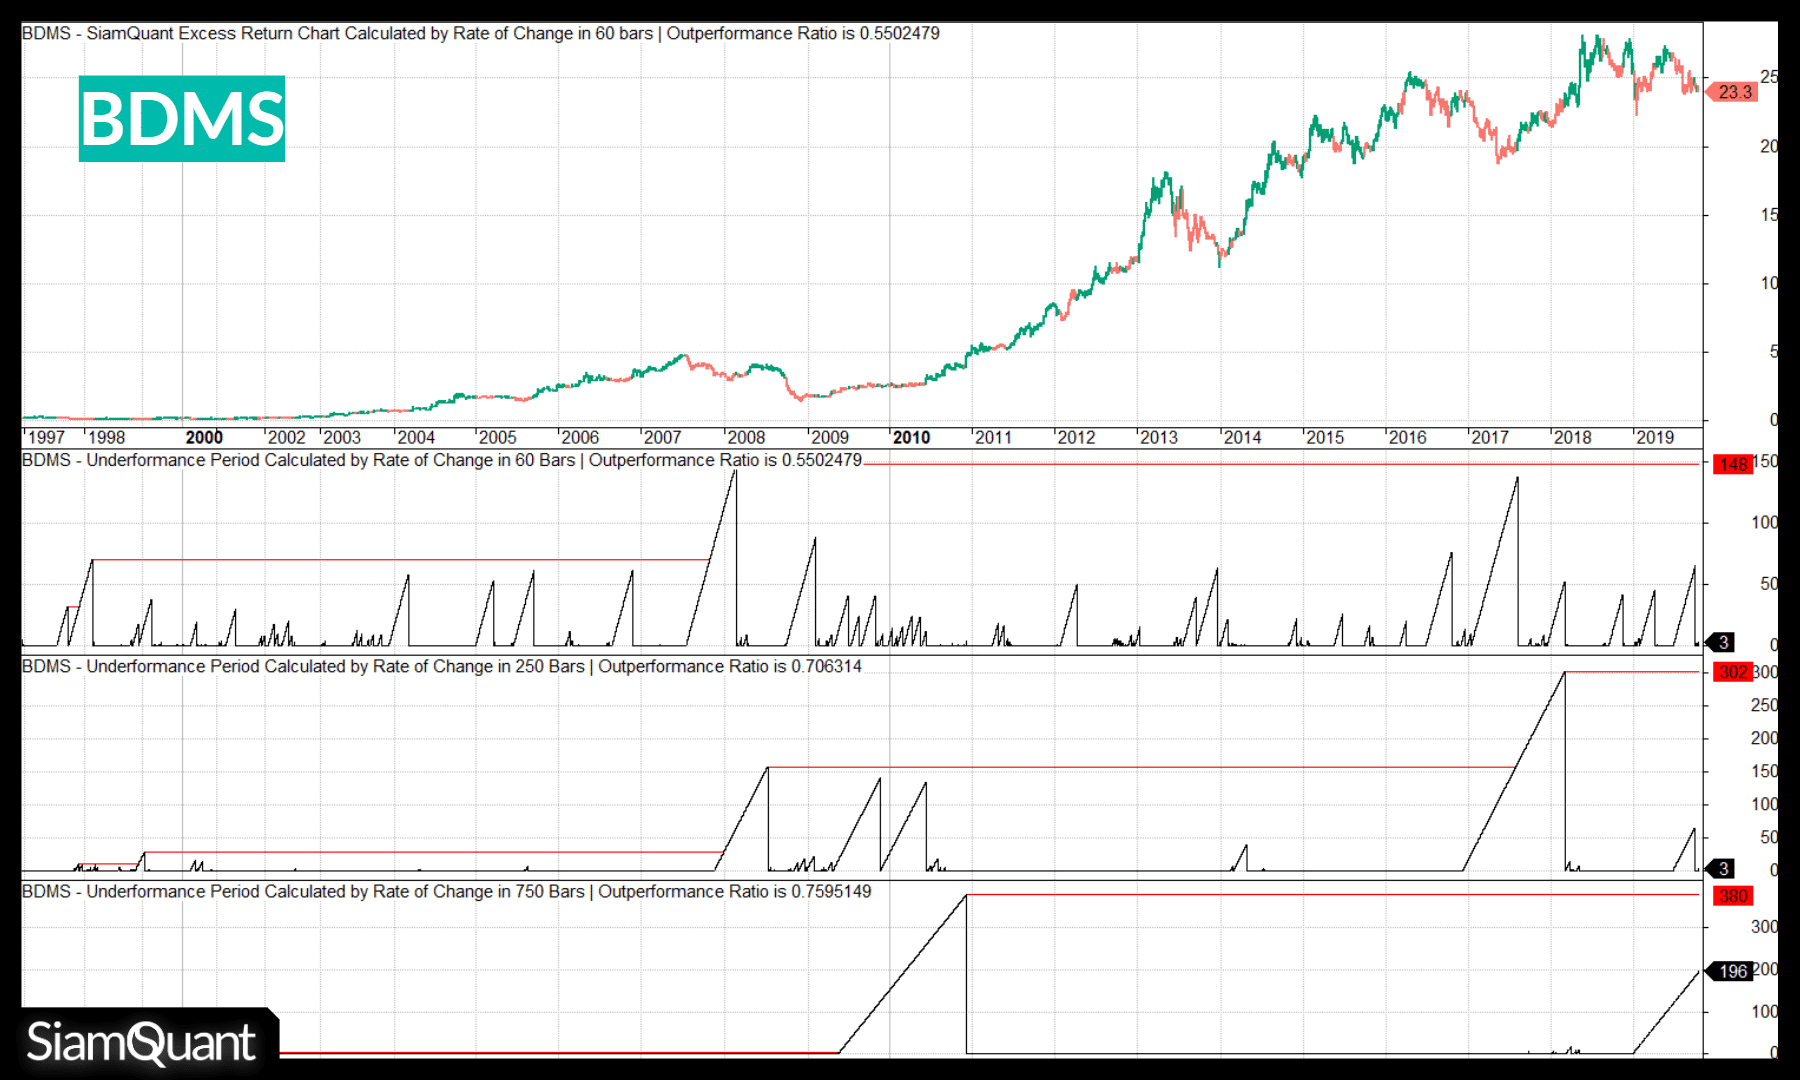Click the black 3 tag in 250-bar panel
This screenshot has width=1800, height=1080.
pyautogui.click(x=1724, y=868)
